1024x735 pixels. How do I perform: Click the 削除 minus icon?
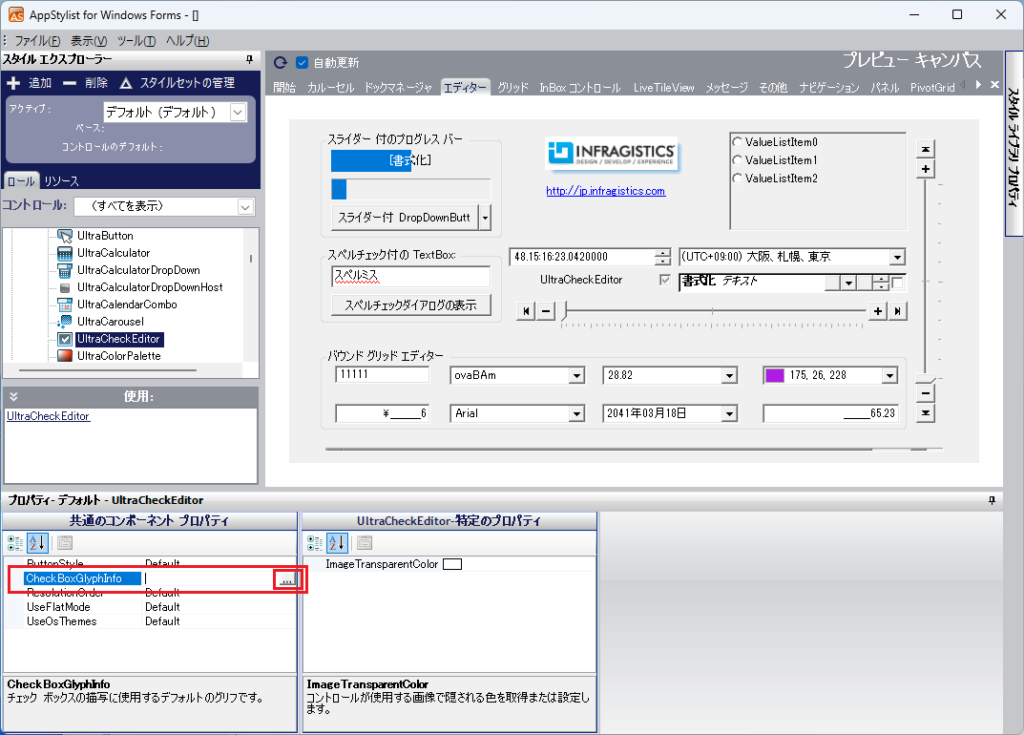[69, 83]
